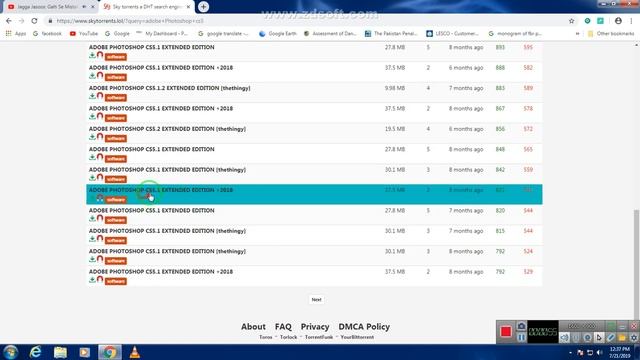Viewport: 640px width, 360px height.
Task: Click the magnet icon in the 883-seeder CS5.1.2 row
Action: pyautogui.click(x=100, y=96)
